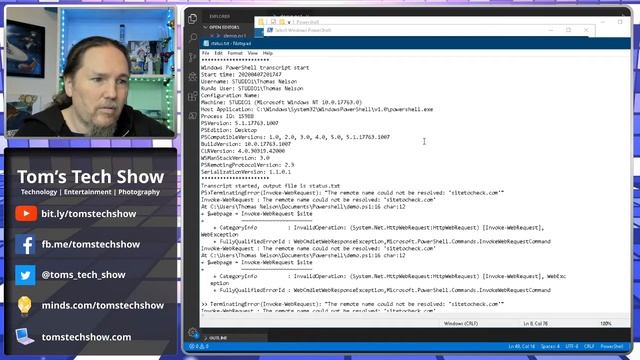Click the Facebook icon in the overlay
The width and height of the screenshot is (640, 360).
25,244
